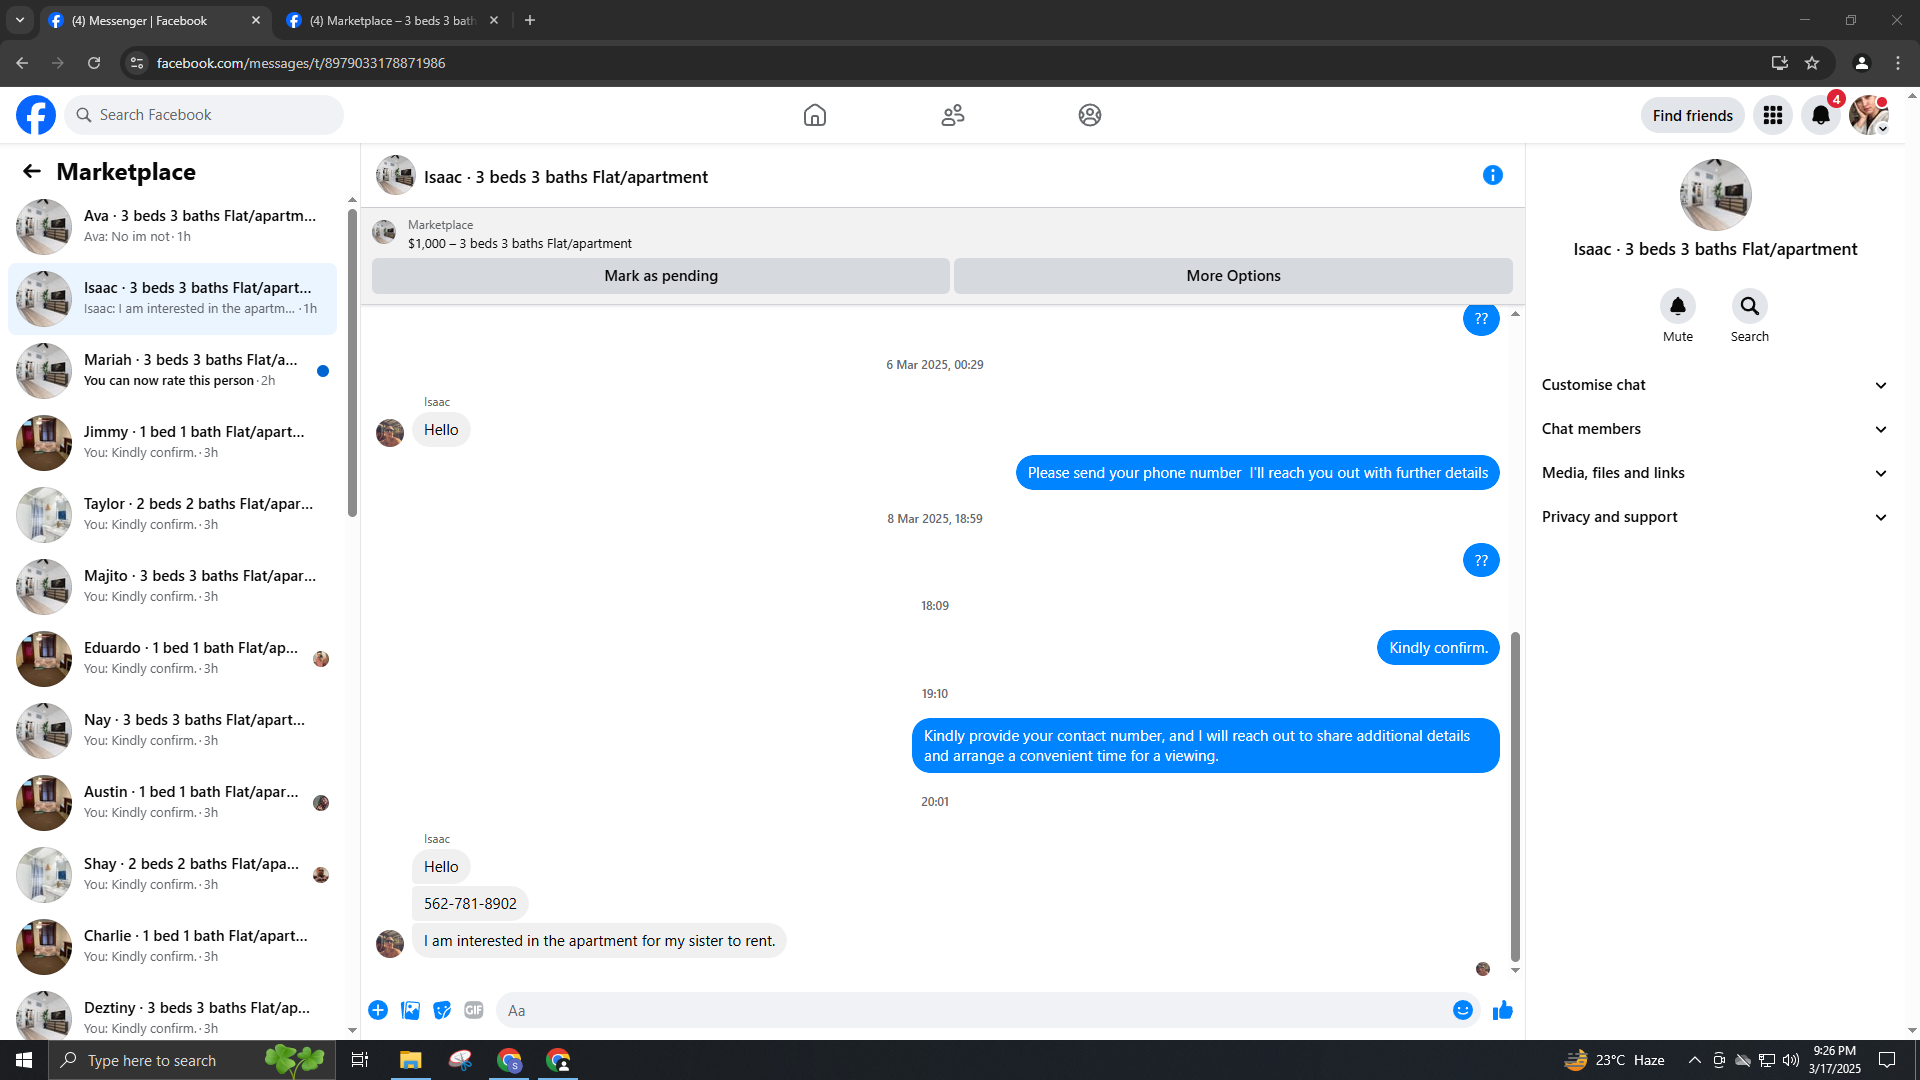The width and height of the screenshot is (1920, 1080).
Task: Open the weather widget showing 23°C Haze
Action: 1615,1060
